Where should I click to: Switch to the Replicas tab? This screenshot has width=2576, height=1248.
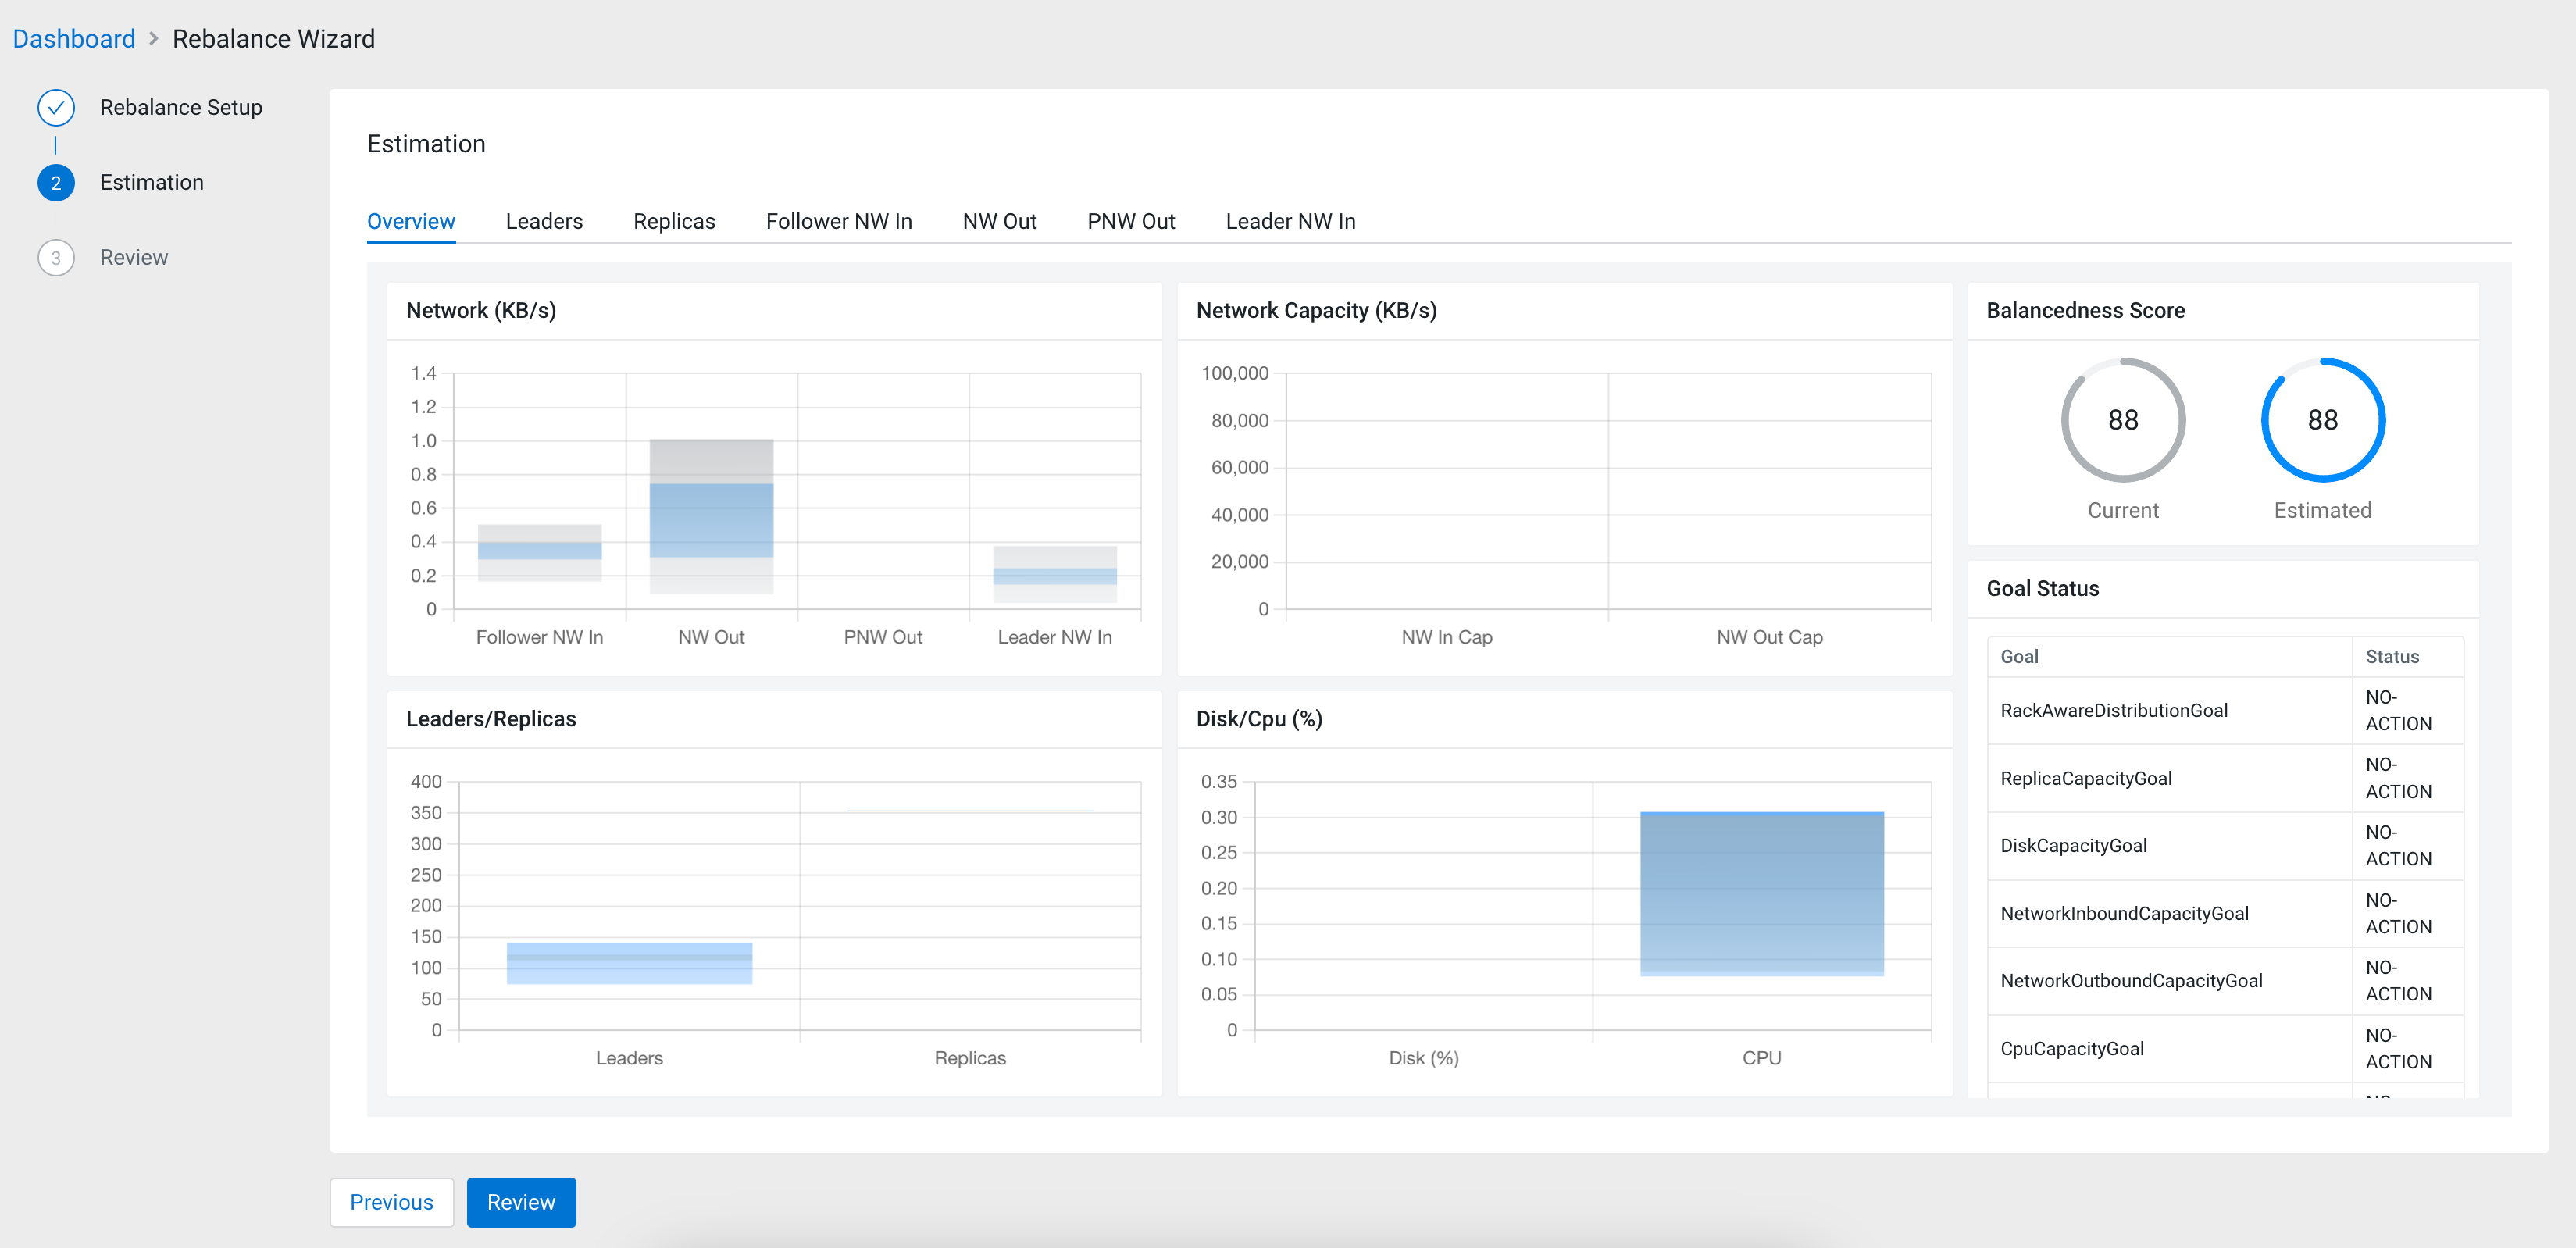[674, 221]
